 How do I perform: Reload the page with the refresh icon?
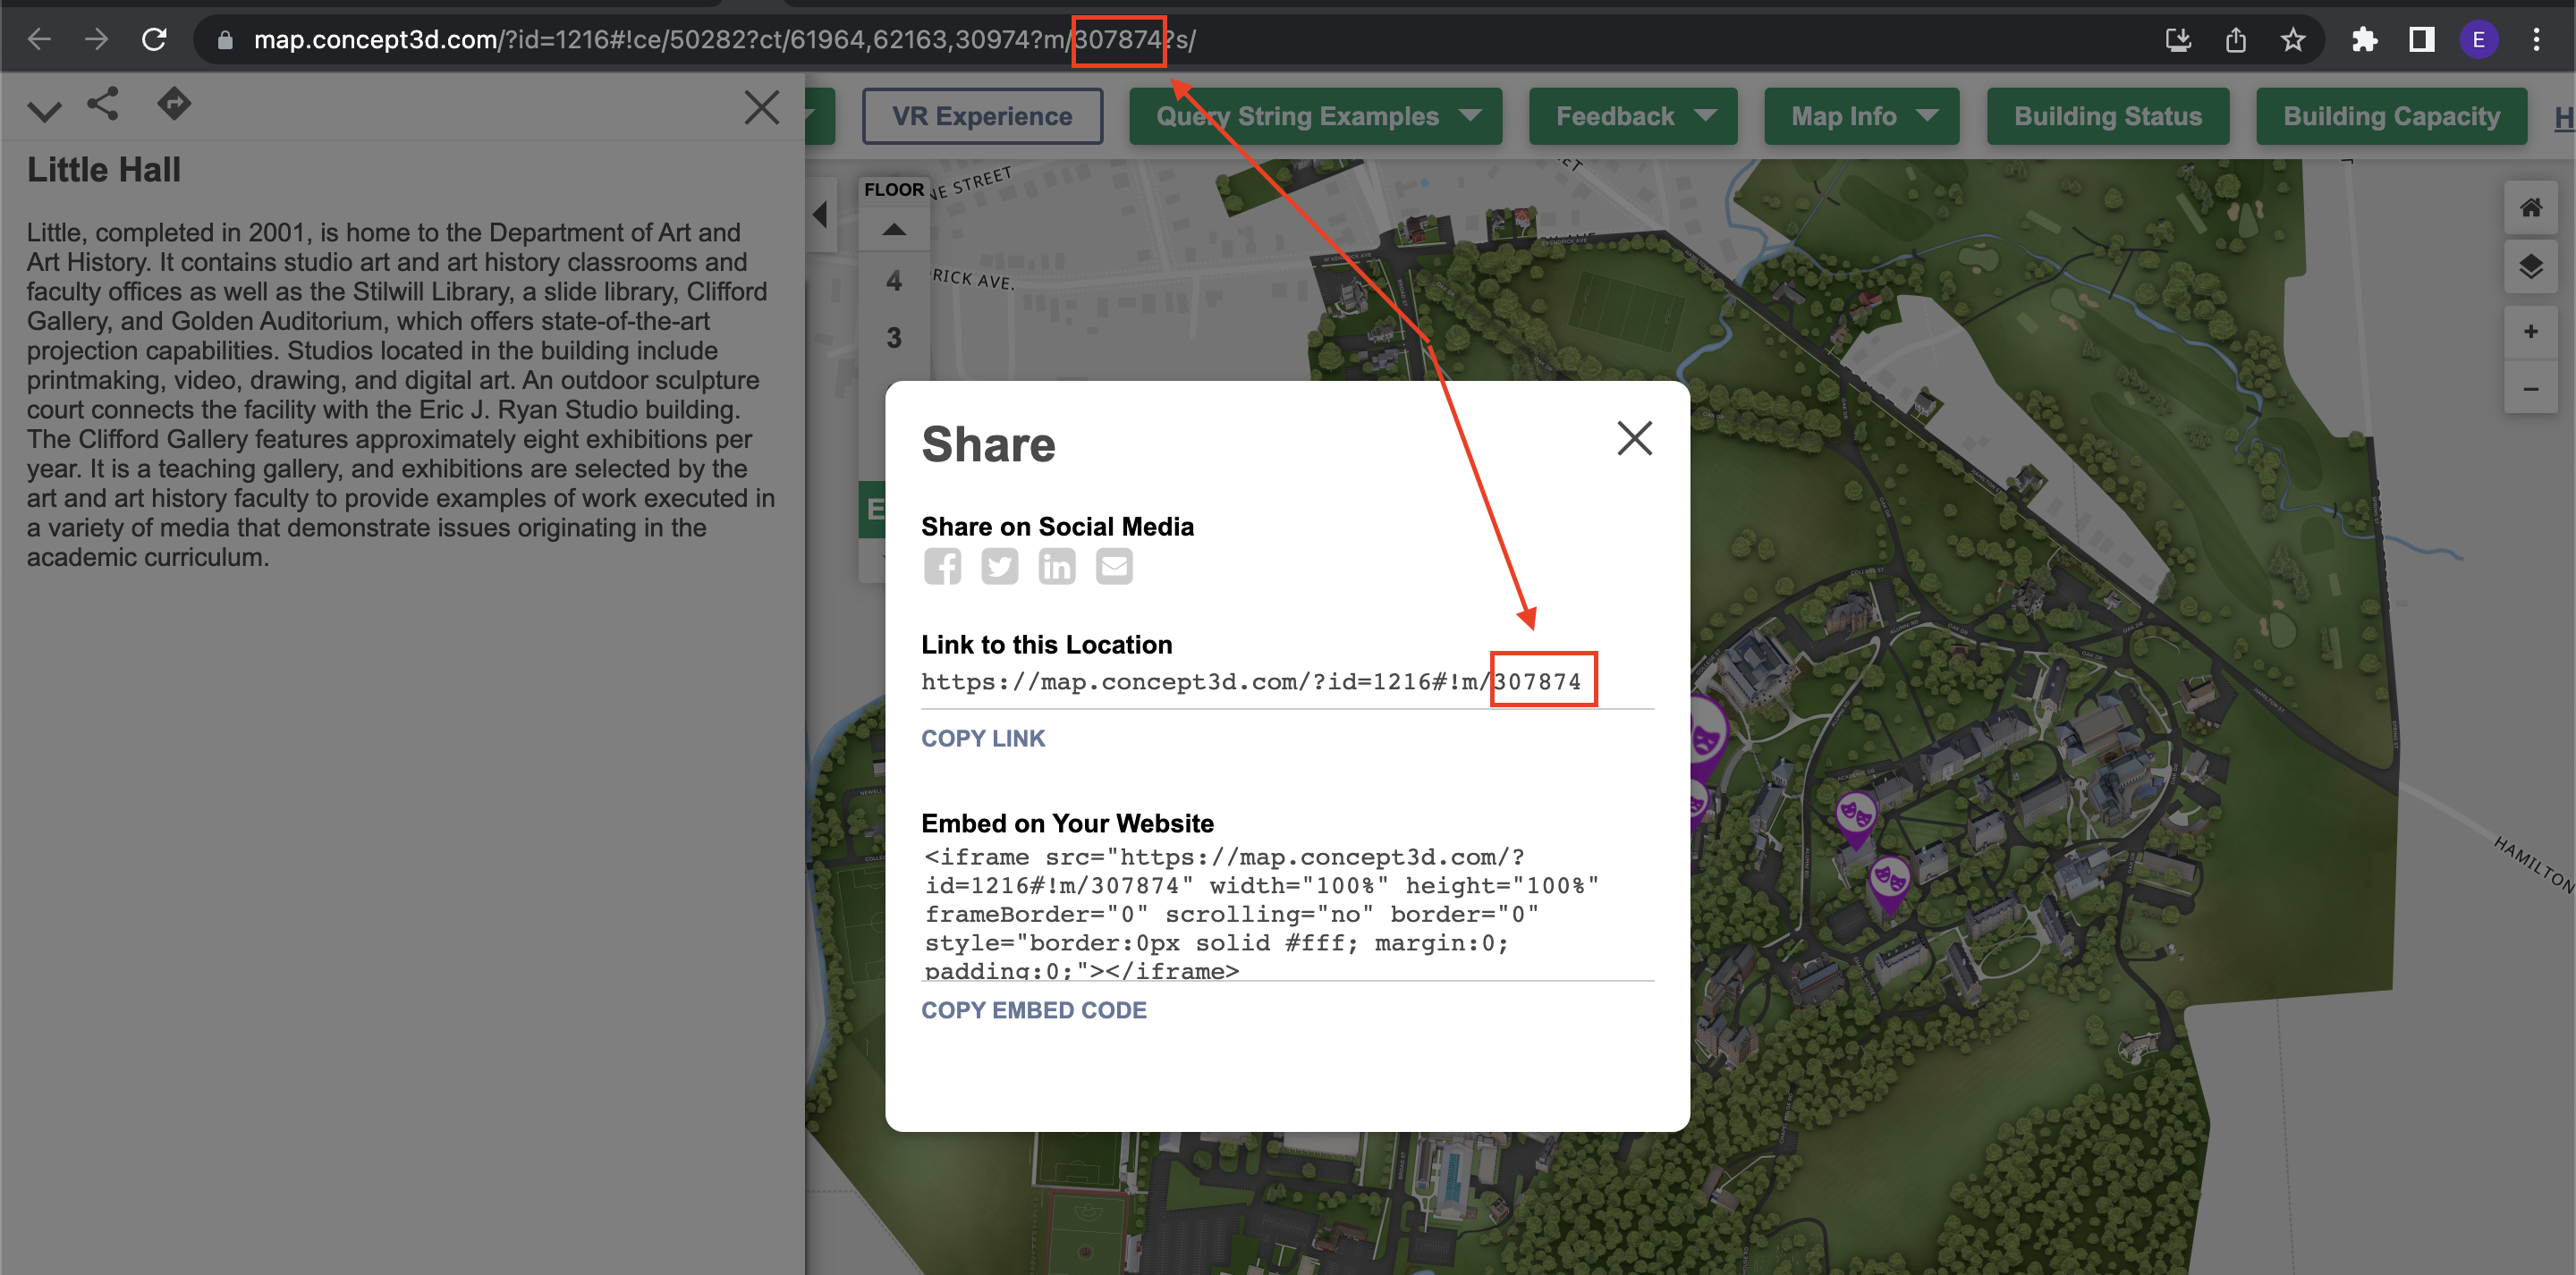pyautogui.click(x=154, y=40)
